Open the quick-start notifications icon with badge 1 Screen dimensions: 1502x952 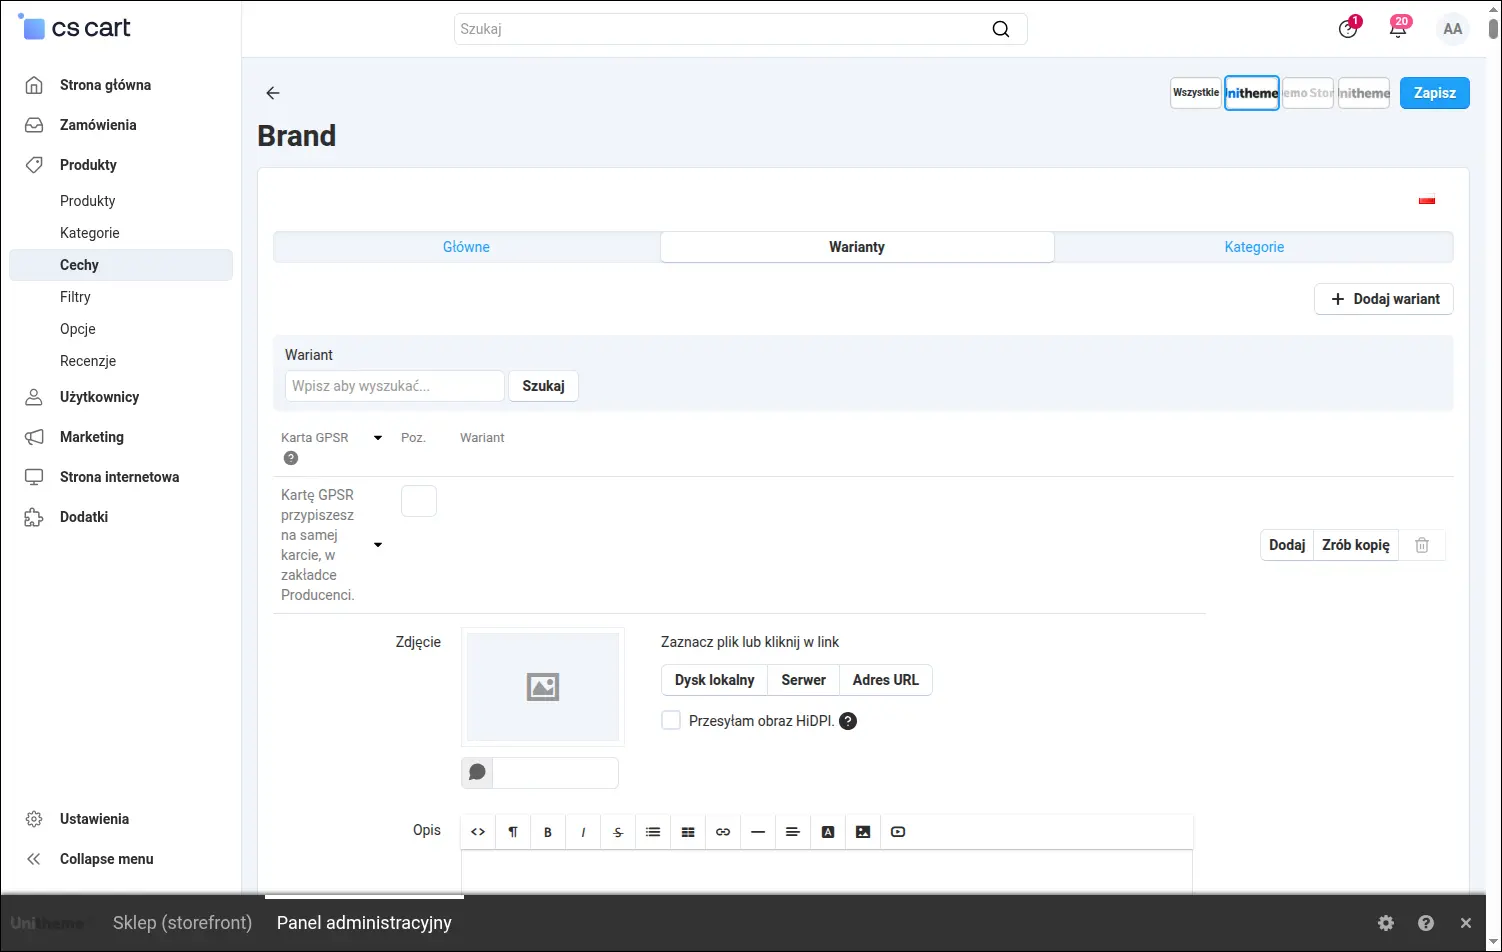(1348, 29)
